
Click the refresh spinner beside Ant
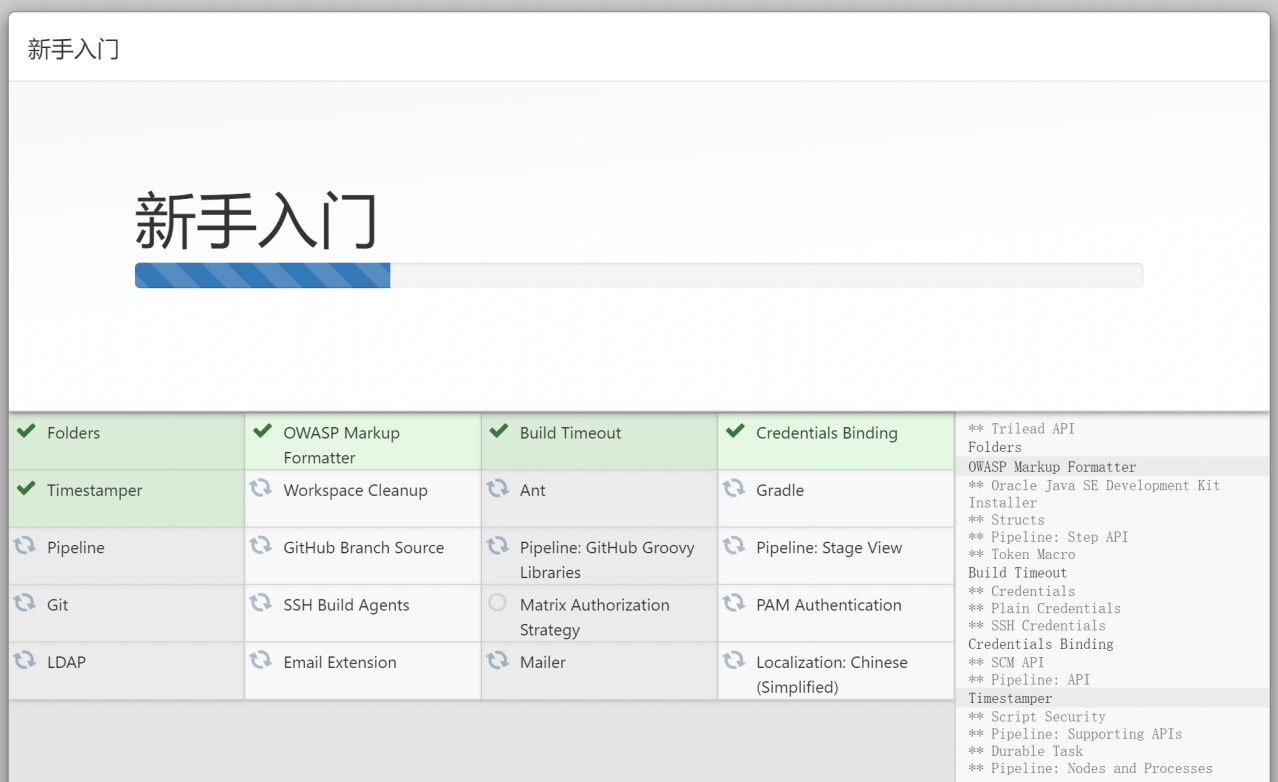(x=497, y=488)
